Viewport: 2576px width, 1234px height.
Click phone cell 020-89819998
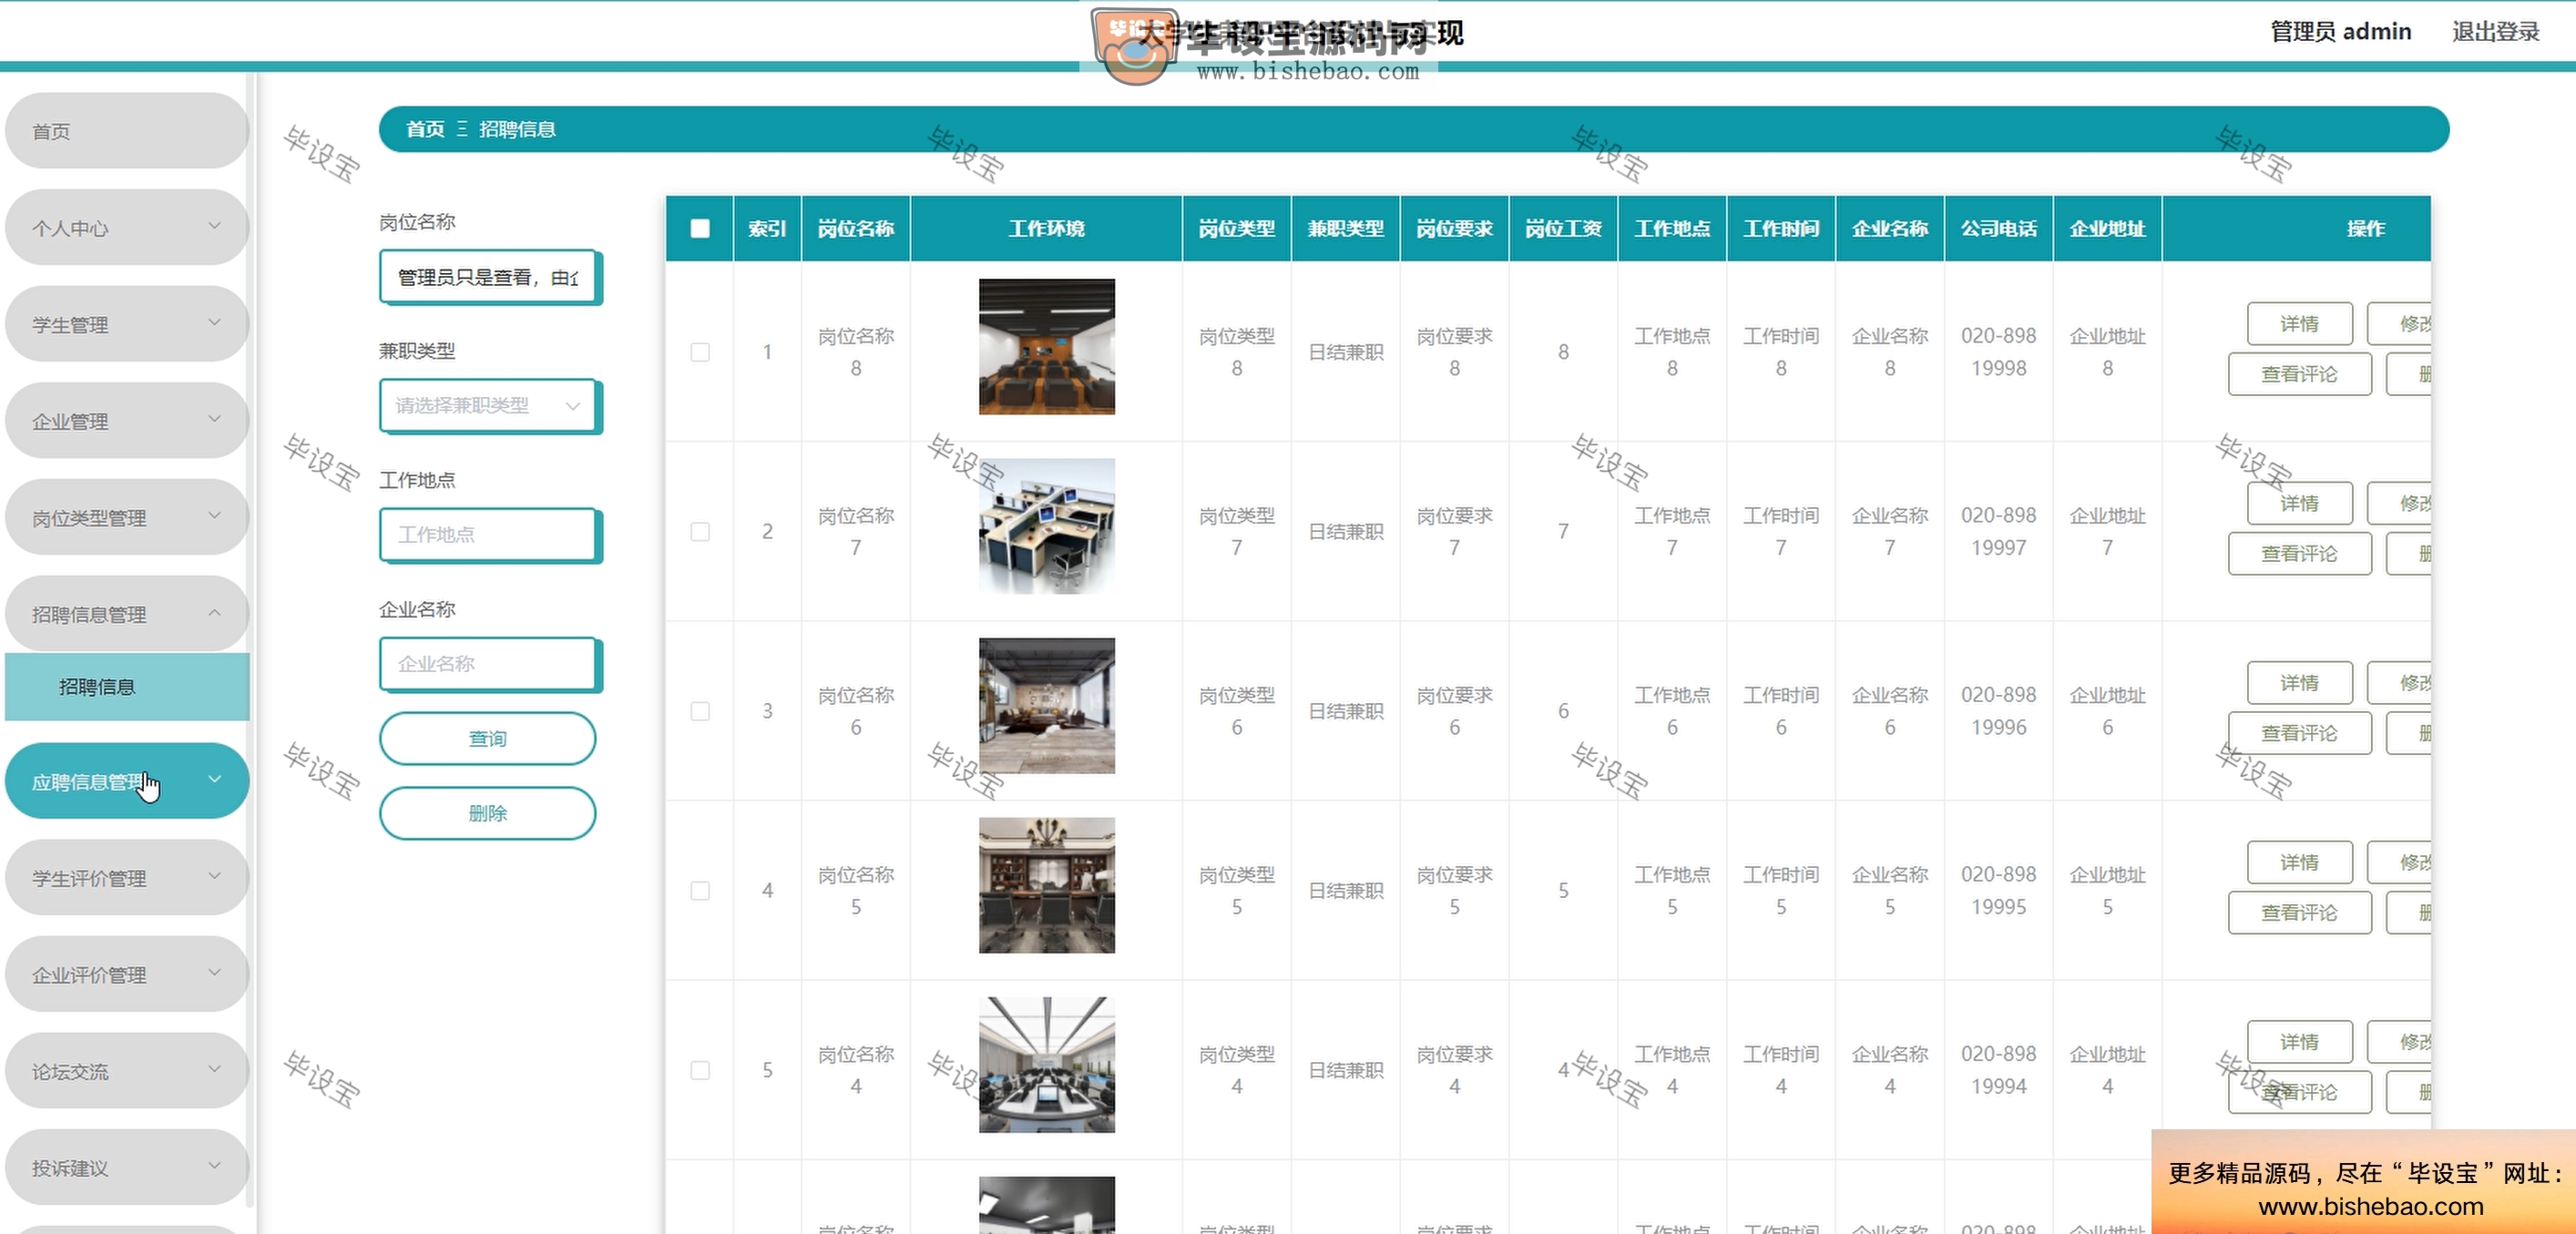pyautogui.click(x=1998, y=352)
